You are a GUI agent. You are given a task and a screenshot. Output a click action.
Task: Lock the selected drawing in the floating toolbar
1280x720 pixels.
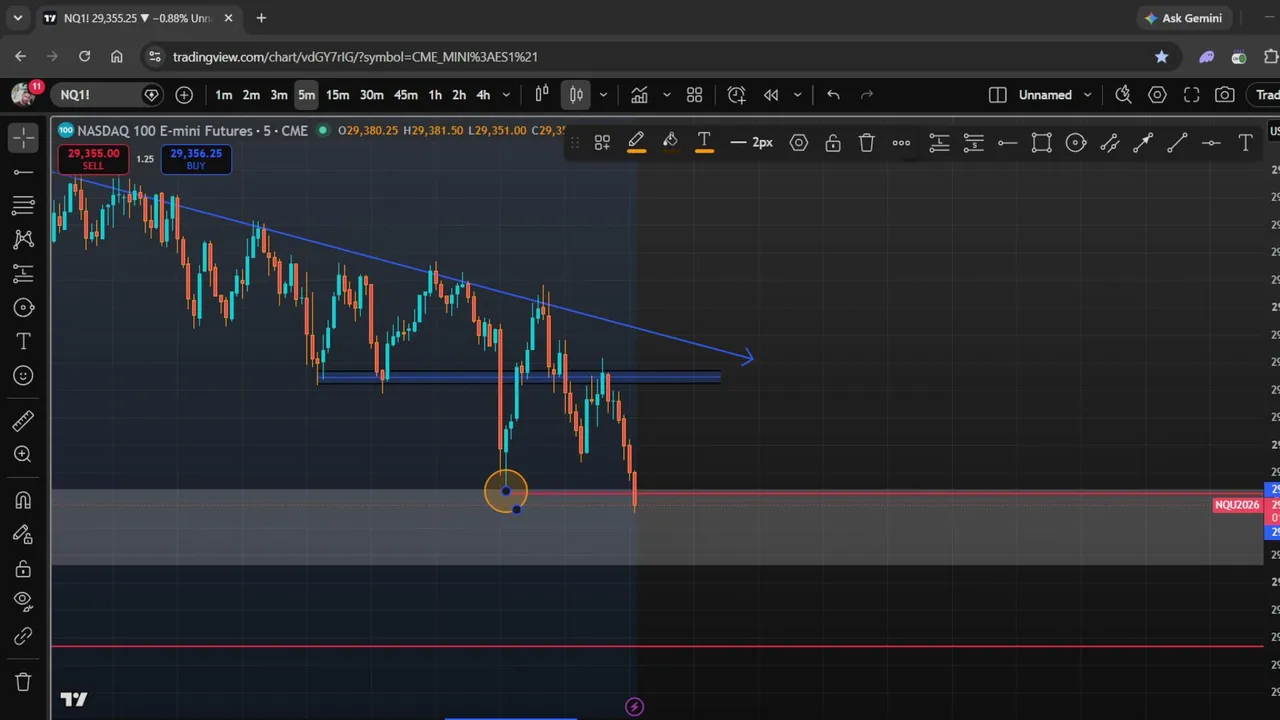(833, 143)
